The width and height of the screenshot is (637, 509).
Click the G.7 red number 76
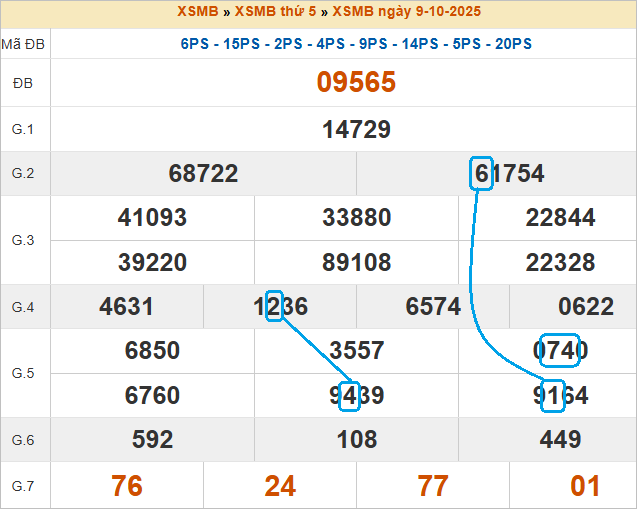pyautogui.click(x=127, y=486)
